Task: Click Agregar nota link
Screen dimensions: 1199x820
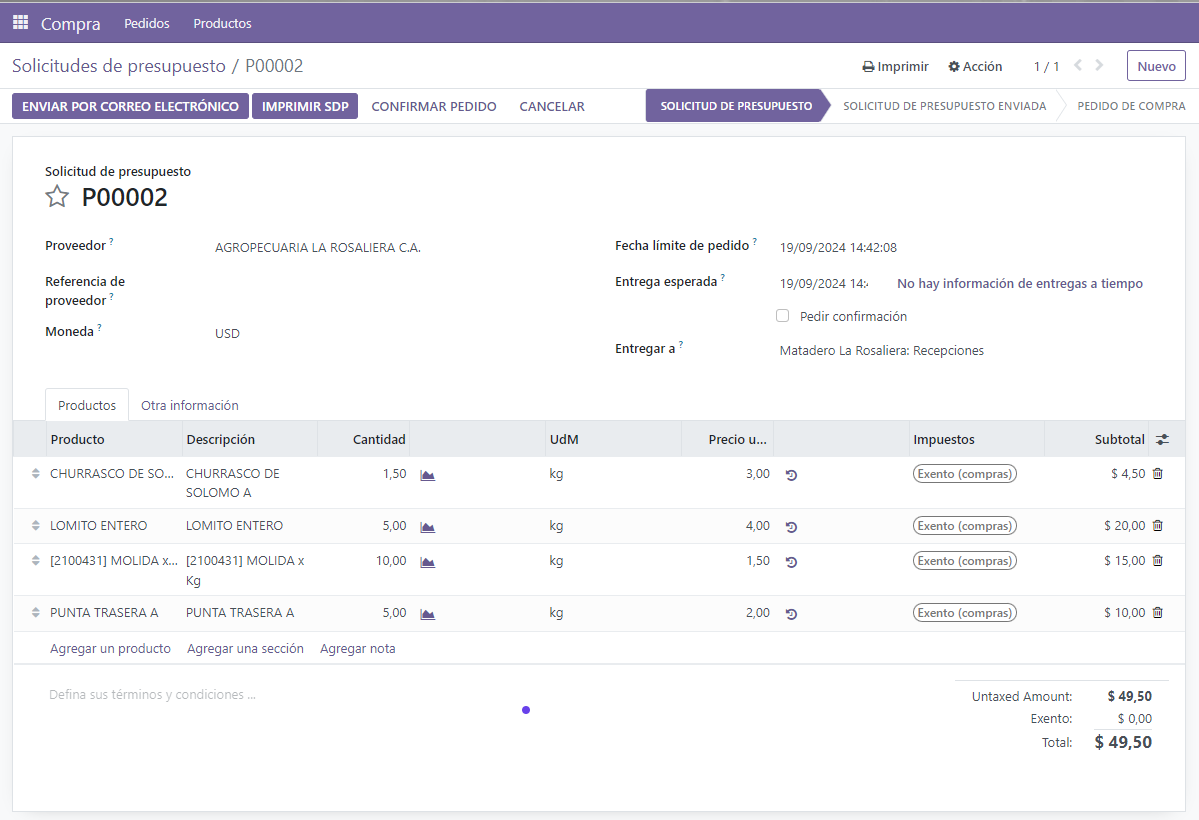Action: coord(358,649)
